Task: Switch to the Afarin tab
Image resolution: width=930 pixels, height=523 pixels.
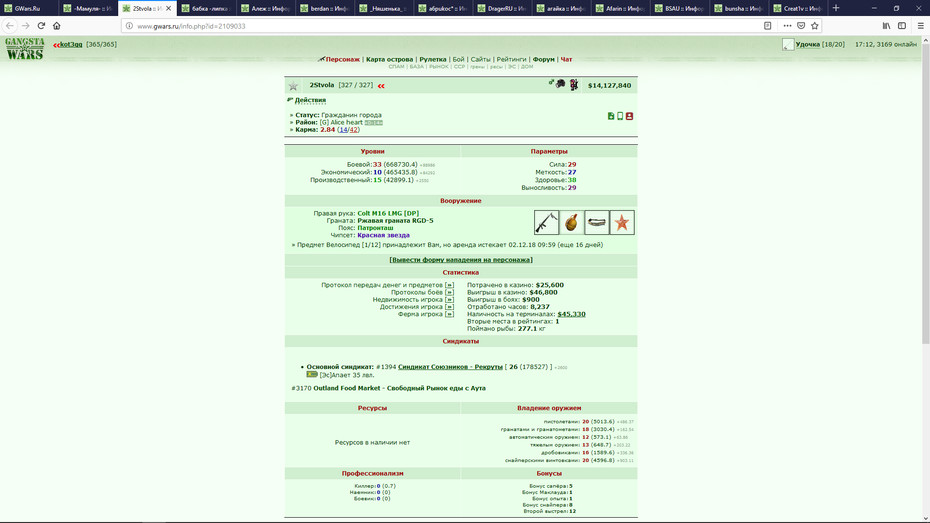Action: click(620, 8)
